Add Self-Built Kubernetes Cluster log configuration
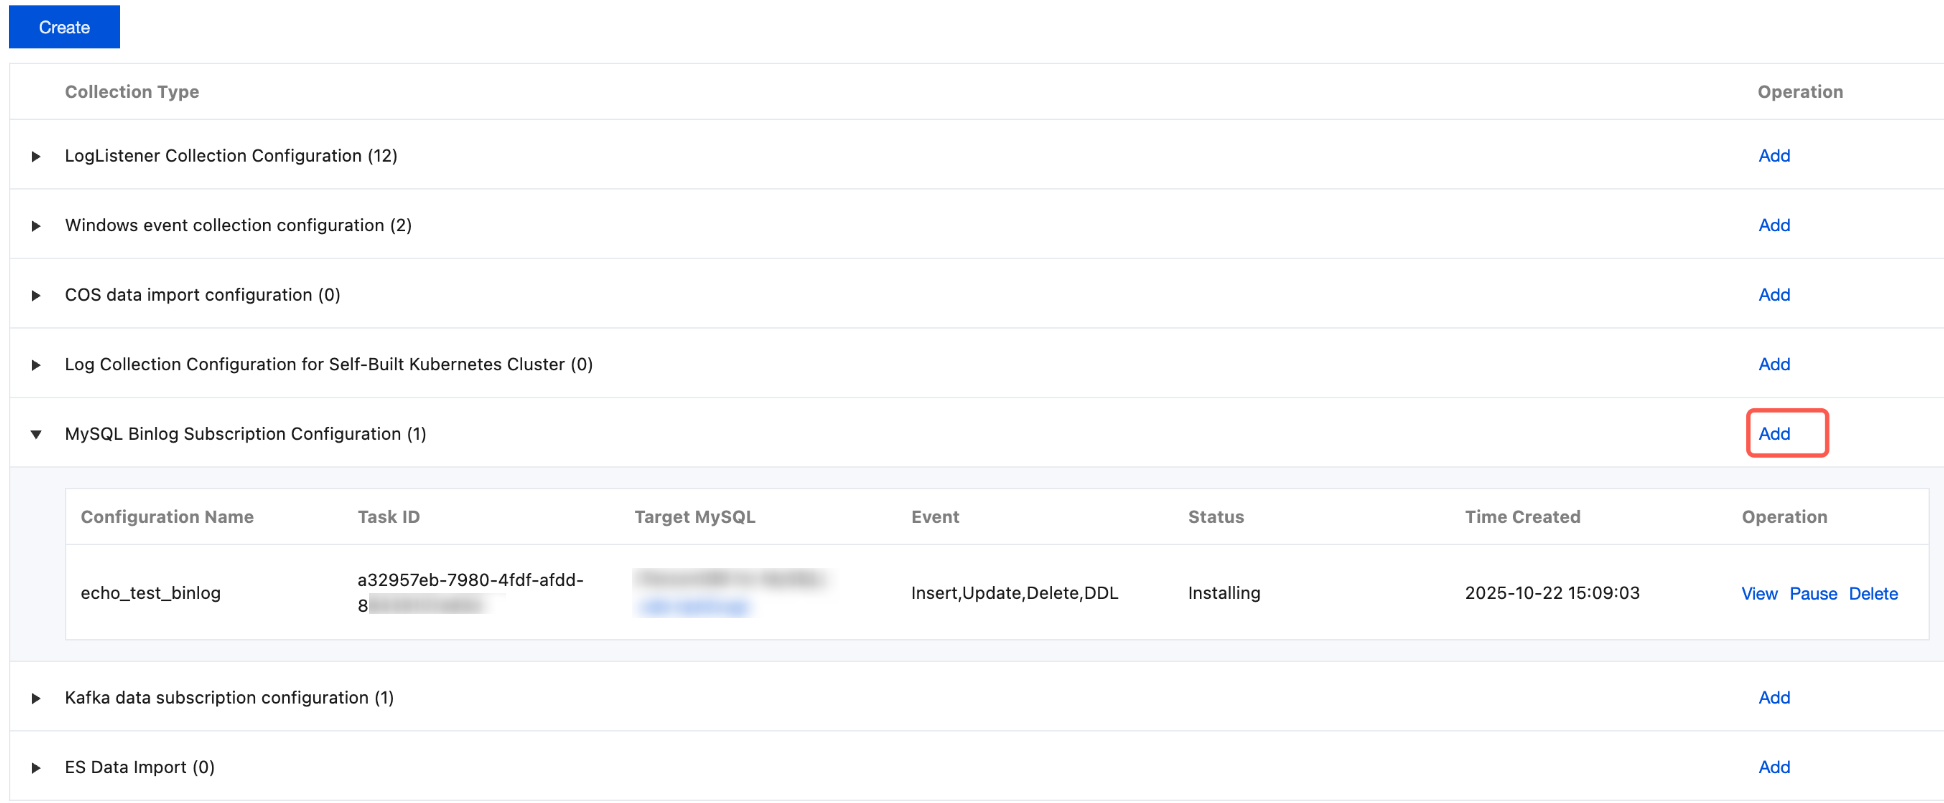Viewport: 1944px width, 803px height. (x=1774, y=365)
